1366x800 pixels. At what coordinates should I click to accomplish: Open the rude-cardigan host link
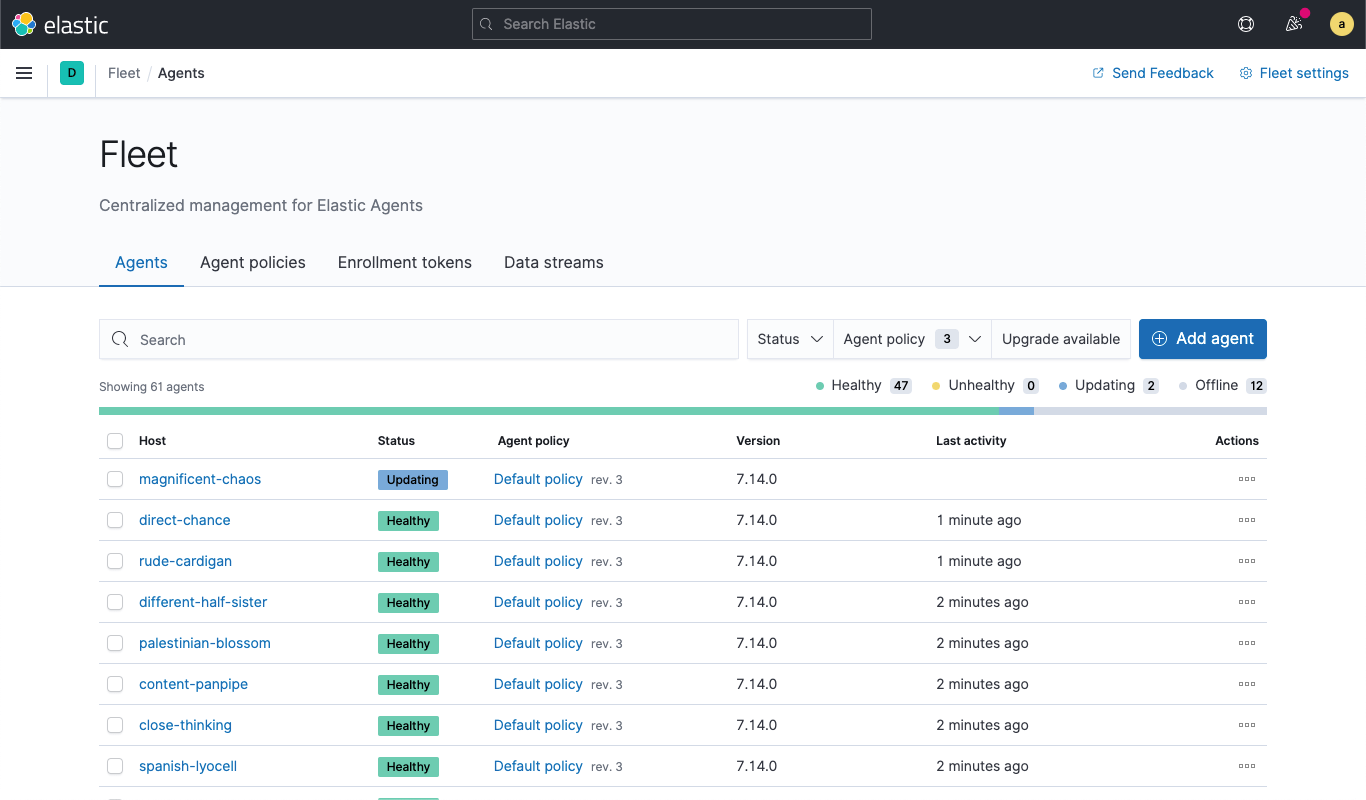pyautogui.click(x=185, y=561)
